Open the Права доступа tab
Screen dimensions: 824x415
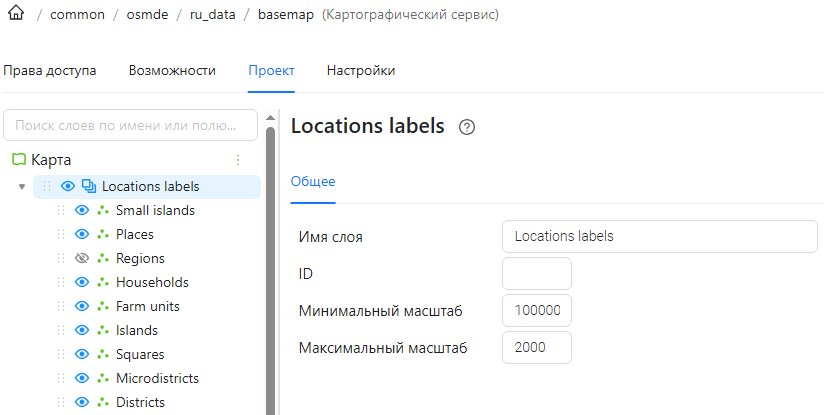coord(49,70)
